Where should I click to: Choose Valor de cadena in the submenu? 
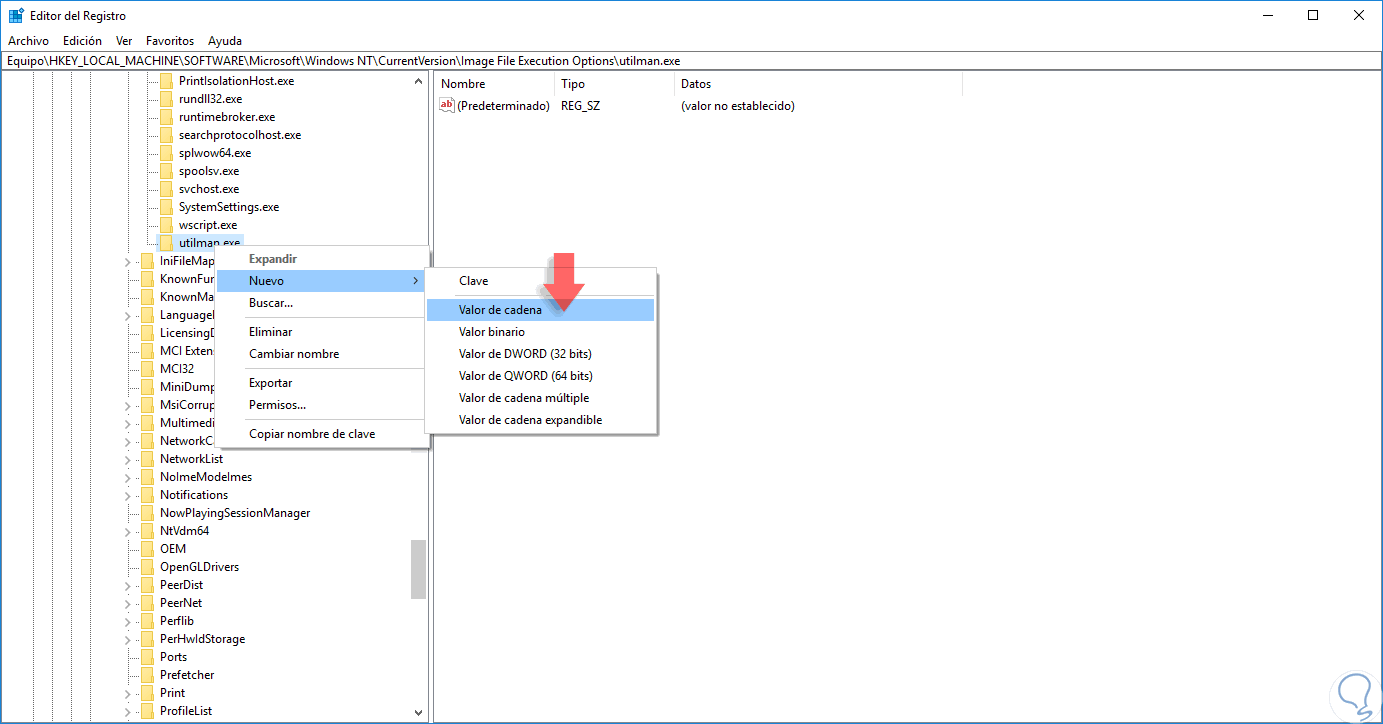[540, 310]
